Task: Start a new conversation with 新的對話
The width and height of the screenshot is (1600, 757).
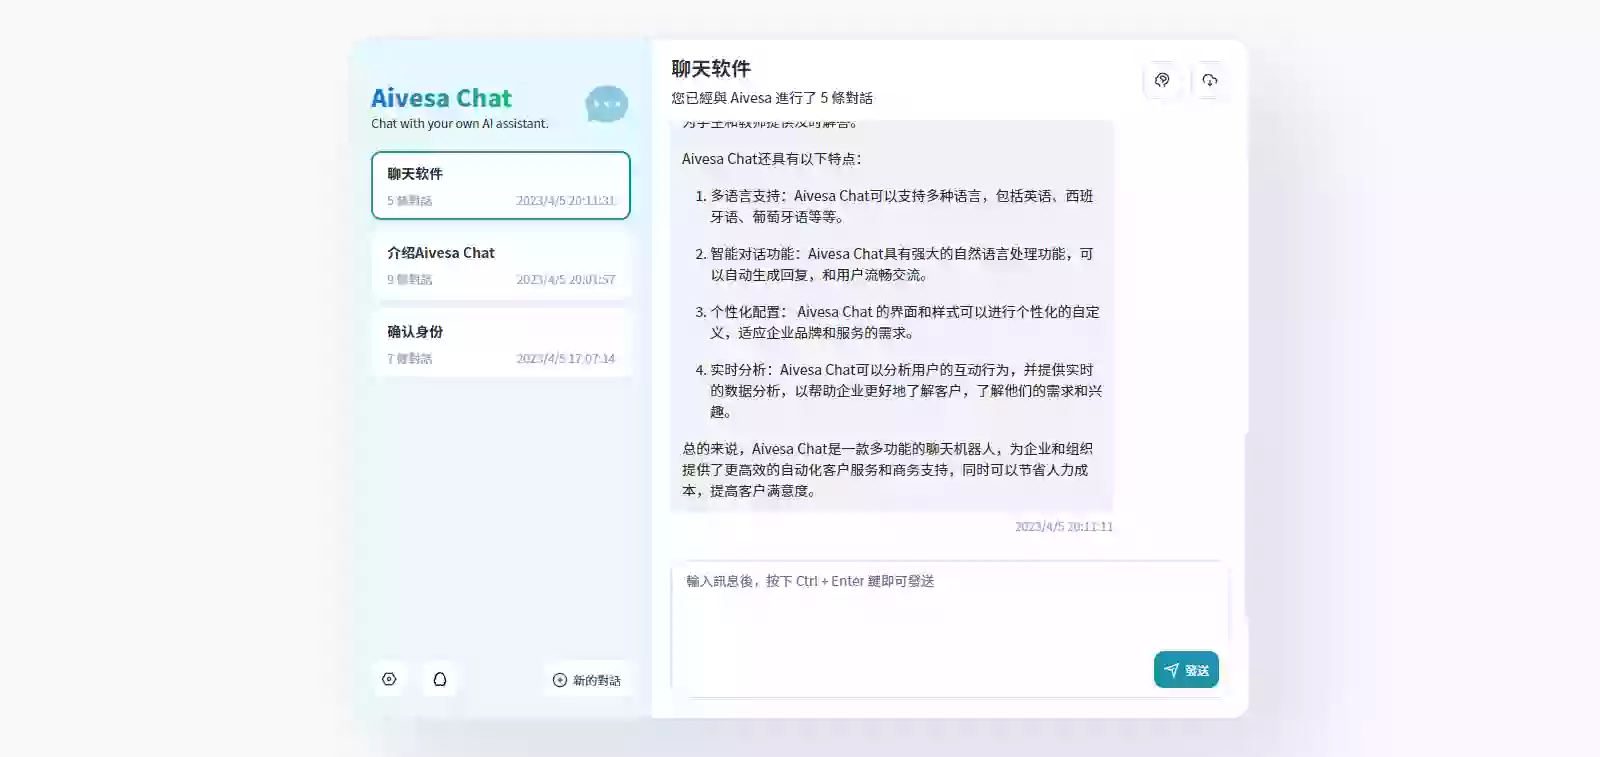Action: (x=587, y=680)
